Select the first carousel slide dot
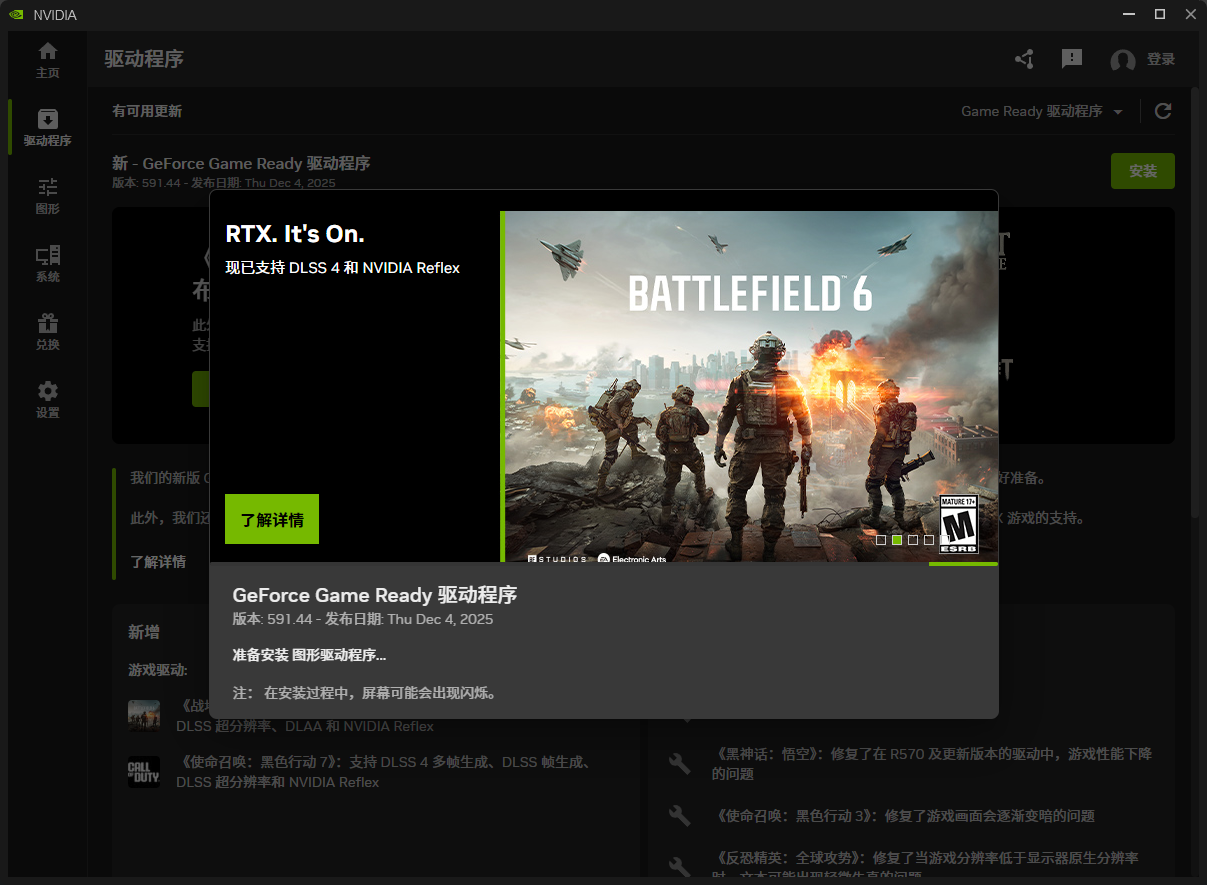 click(881, 540)
